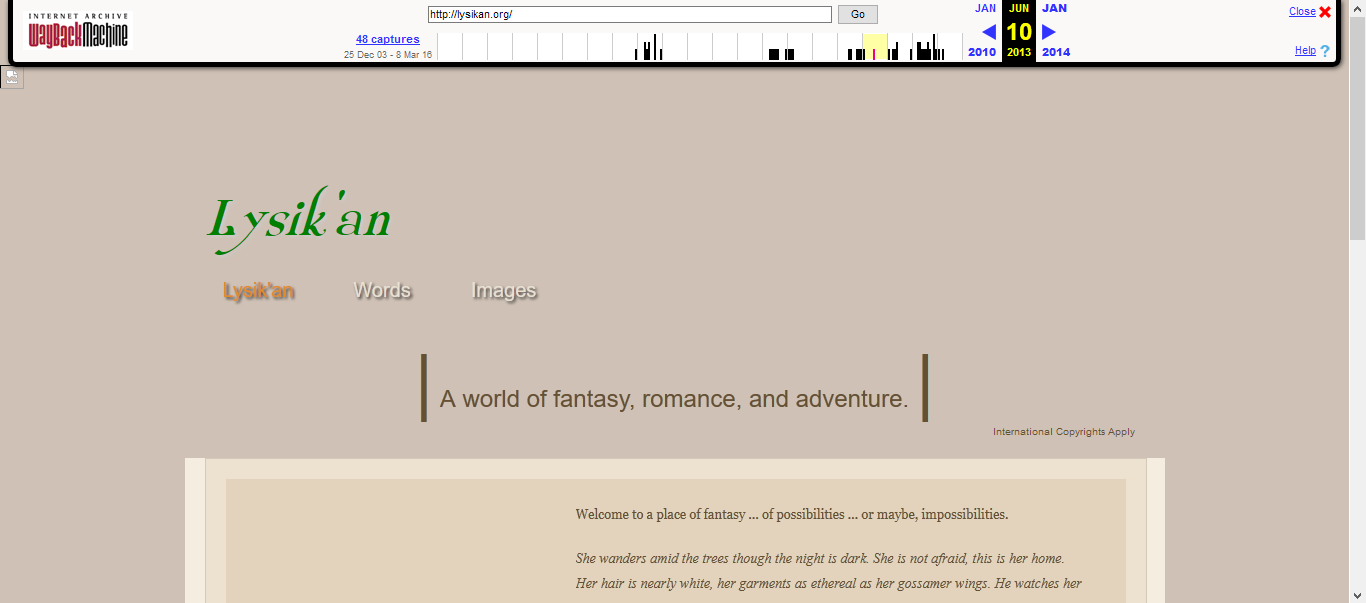Viewport: 1366px width, 603px height.
Task: Open the Wayback Machine logo
Action: pyautogui.click(x=79, y=31)
